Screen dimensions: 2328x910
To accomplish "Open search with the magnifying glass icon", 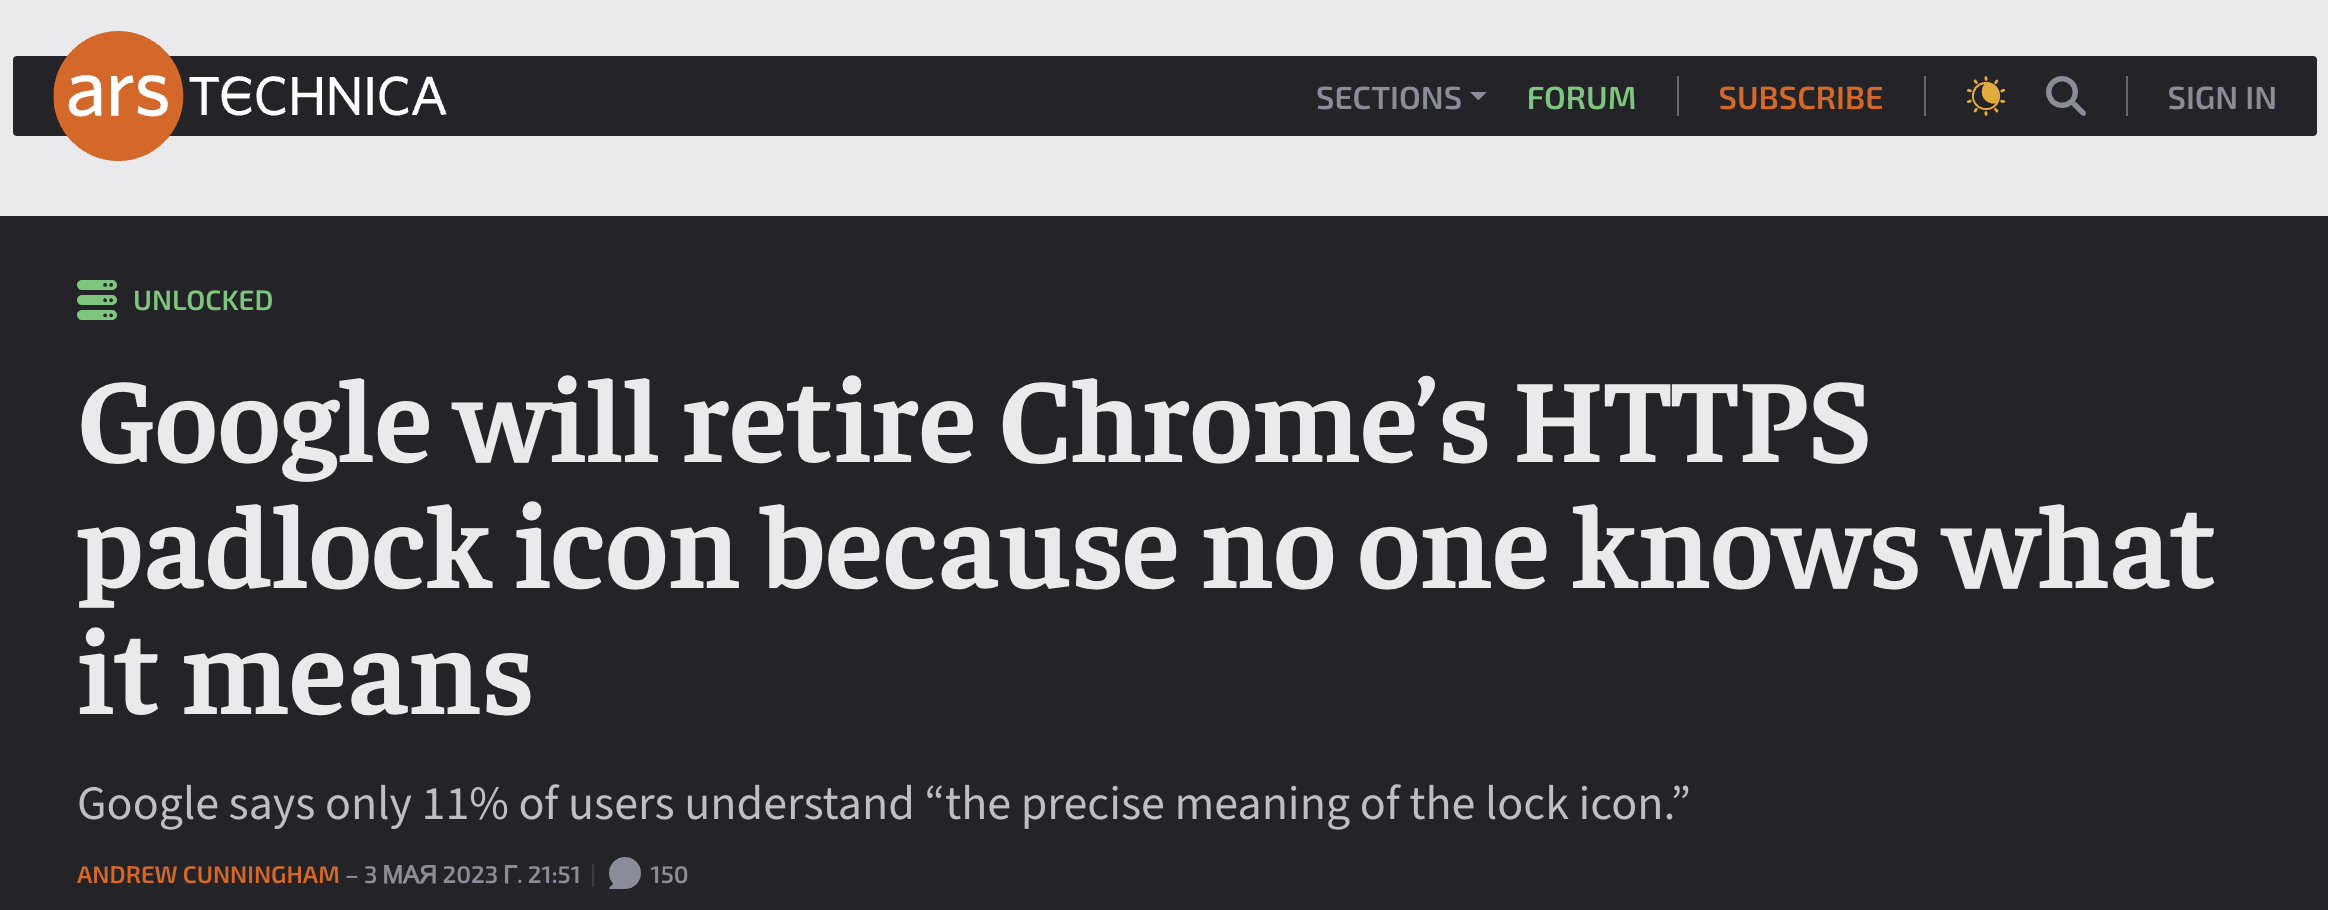I will (2065, 96).
